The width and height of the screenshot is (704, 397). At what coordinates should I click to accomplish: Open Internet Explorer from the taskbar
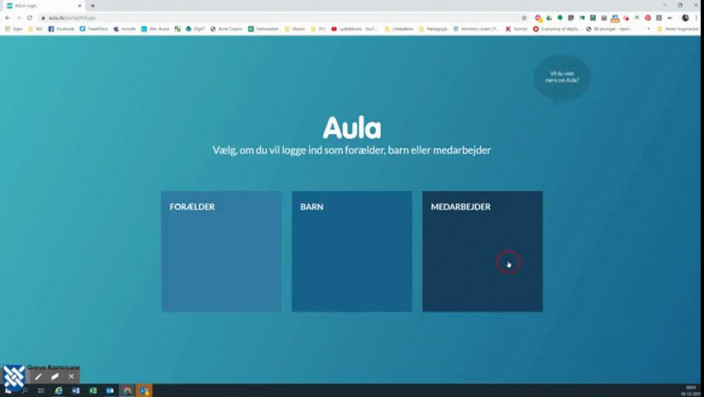pos(58,390)
